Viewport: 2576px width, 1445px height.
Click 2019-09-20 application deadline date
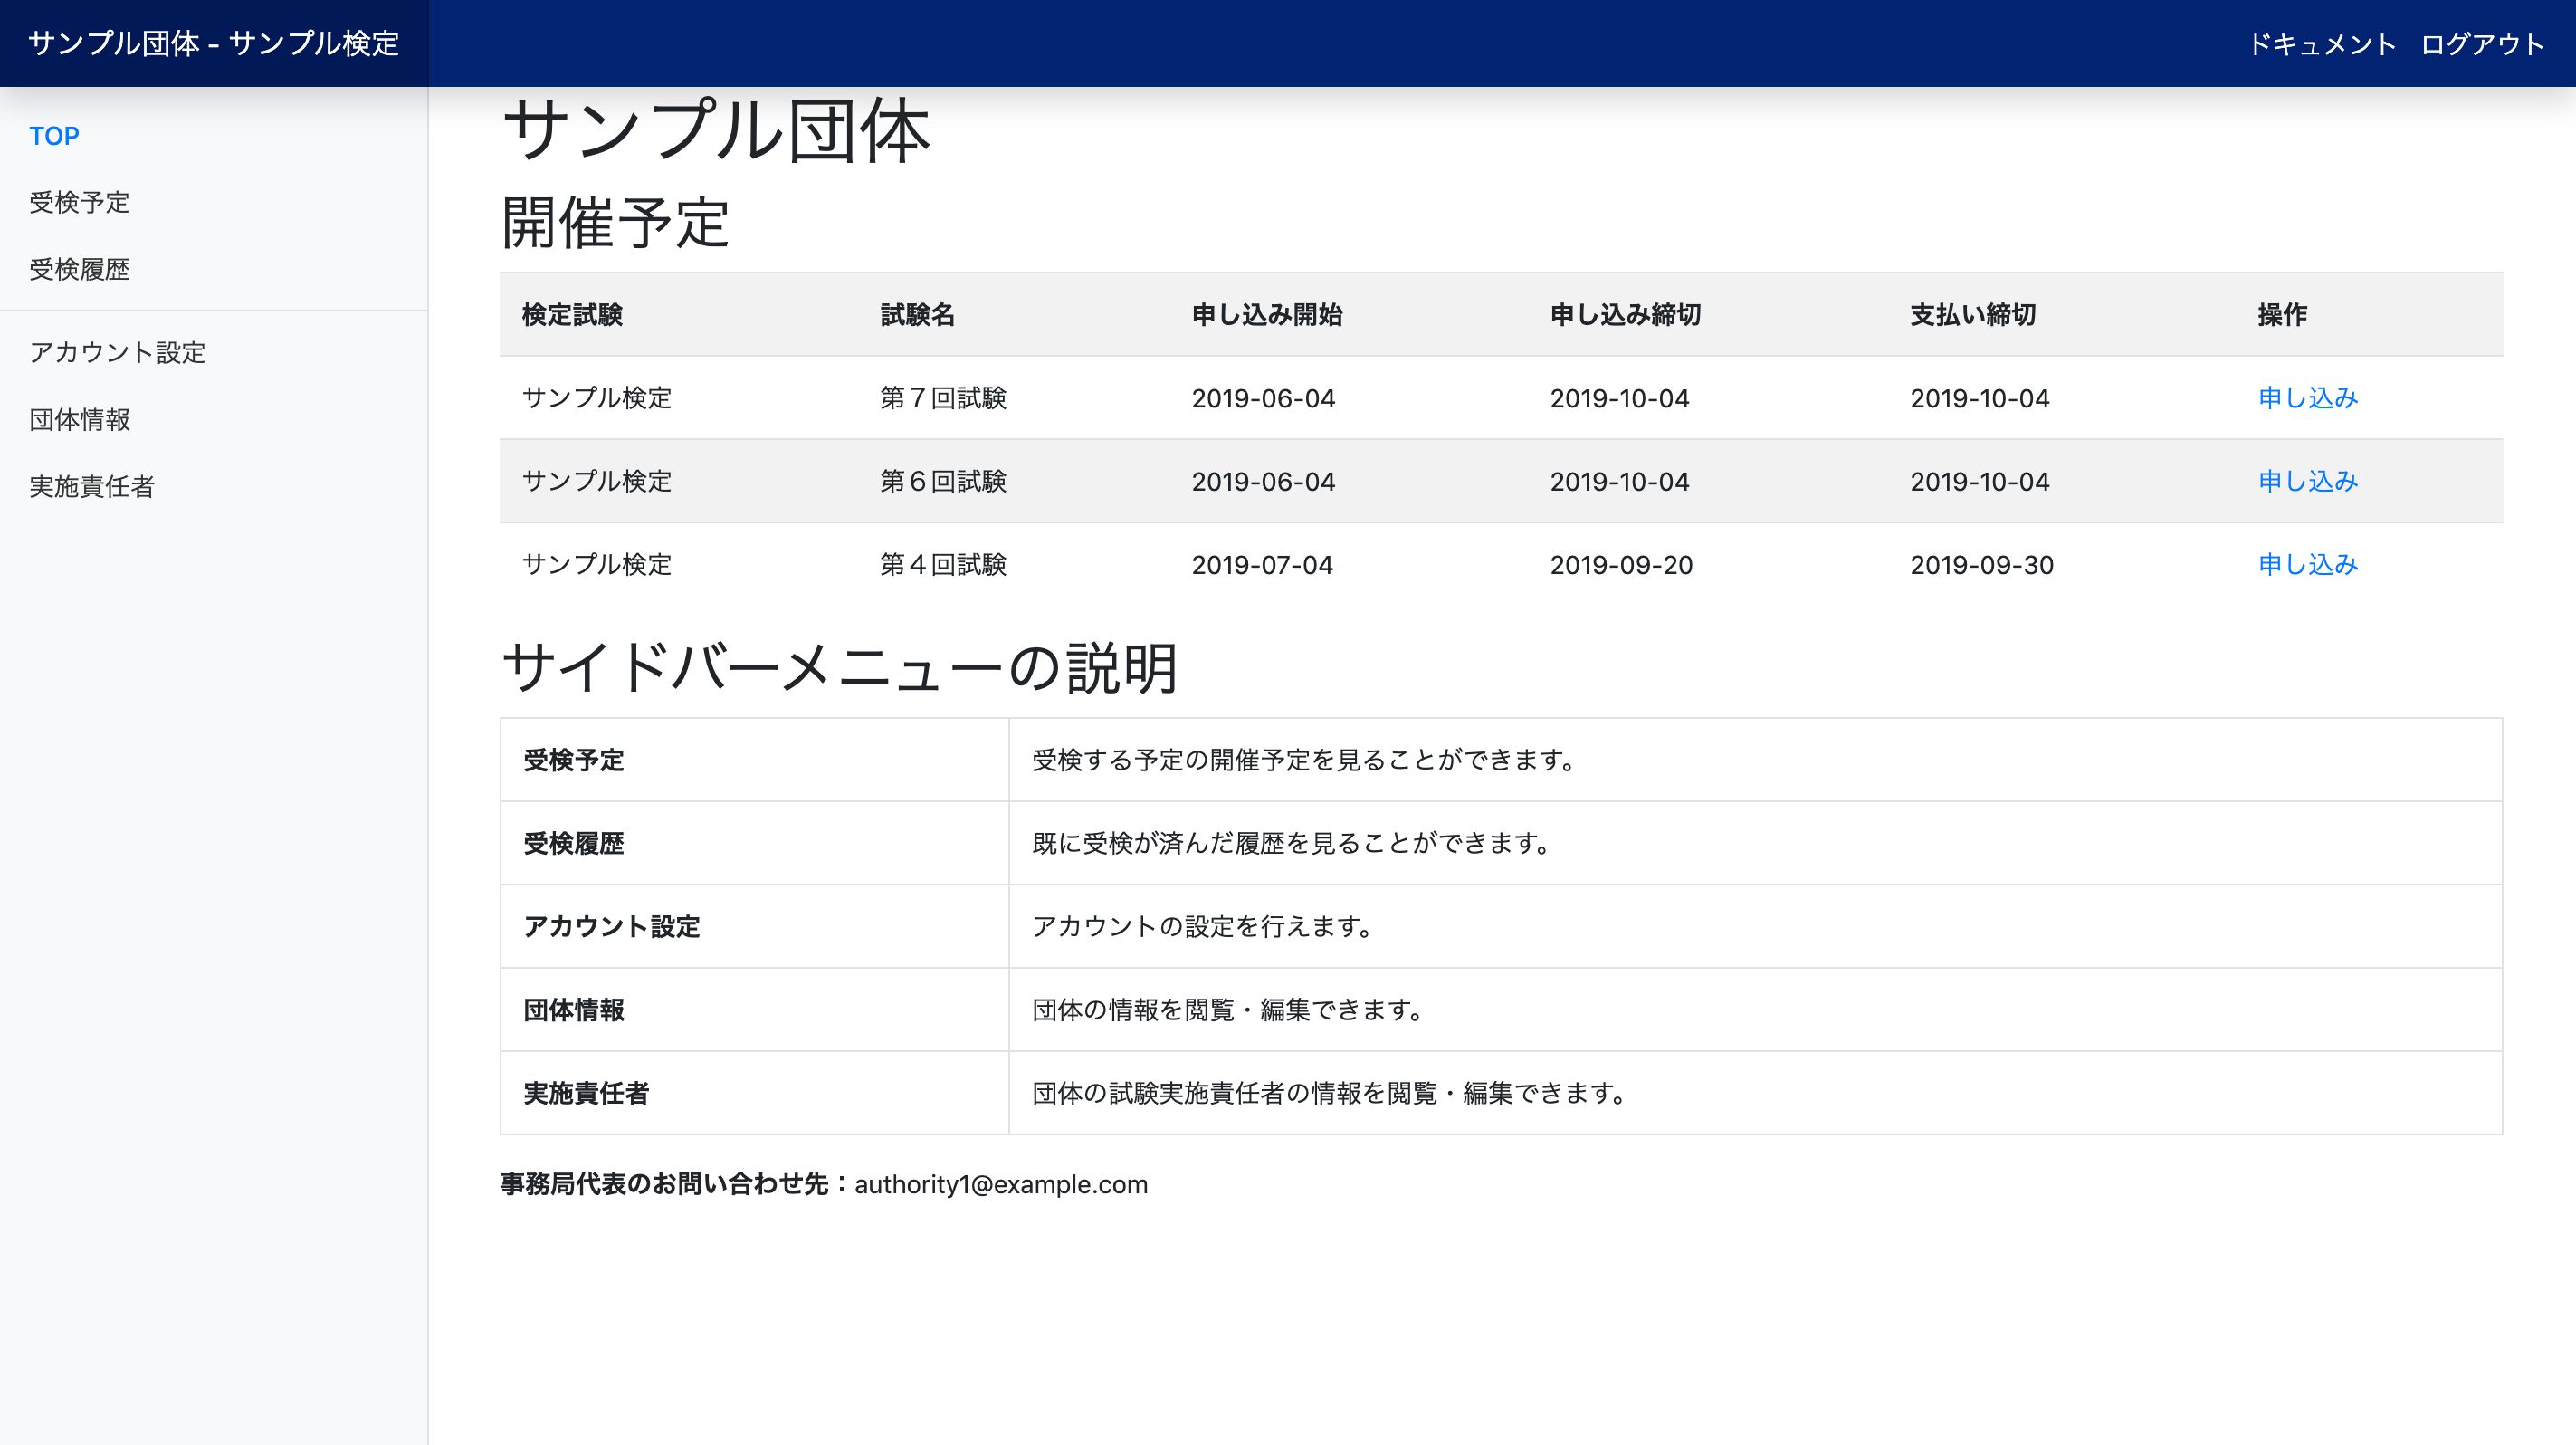pyautogui.click(x=1621, y=565)
